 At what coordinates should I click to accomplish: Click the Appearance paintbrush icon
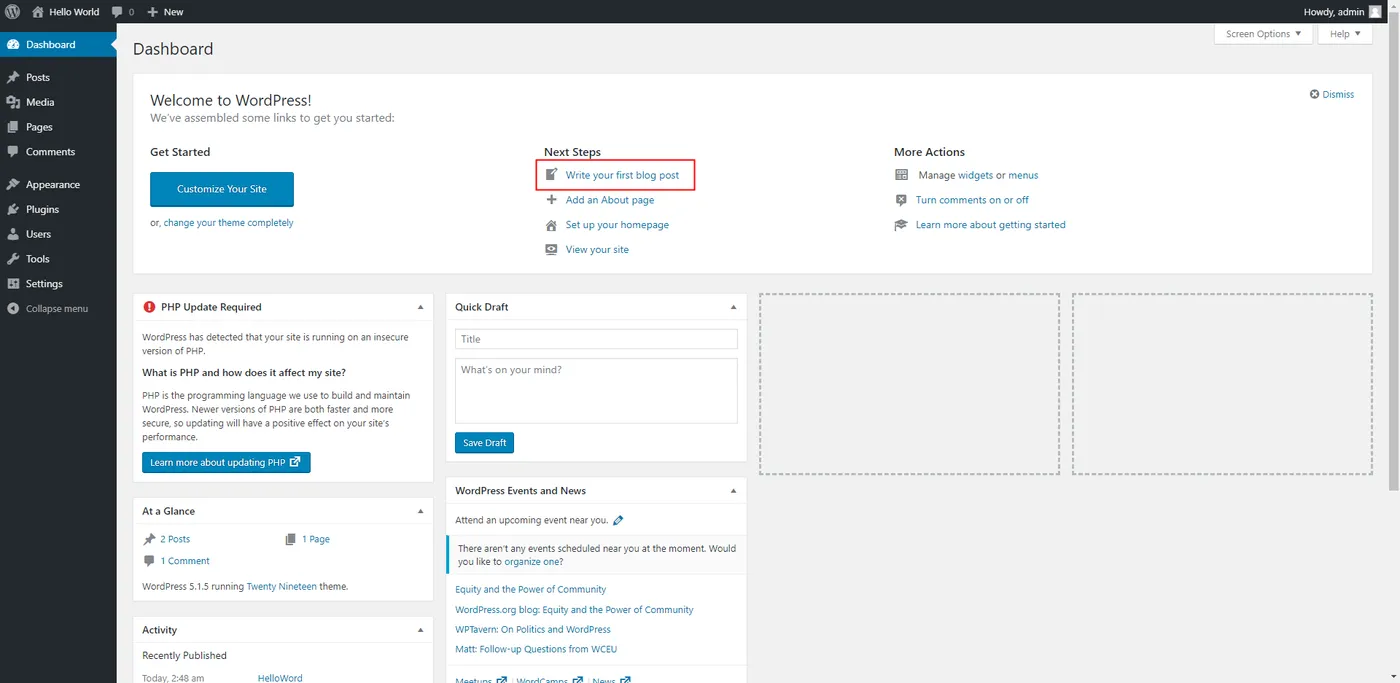click(x=13, y=184)
